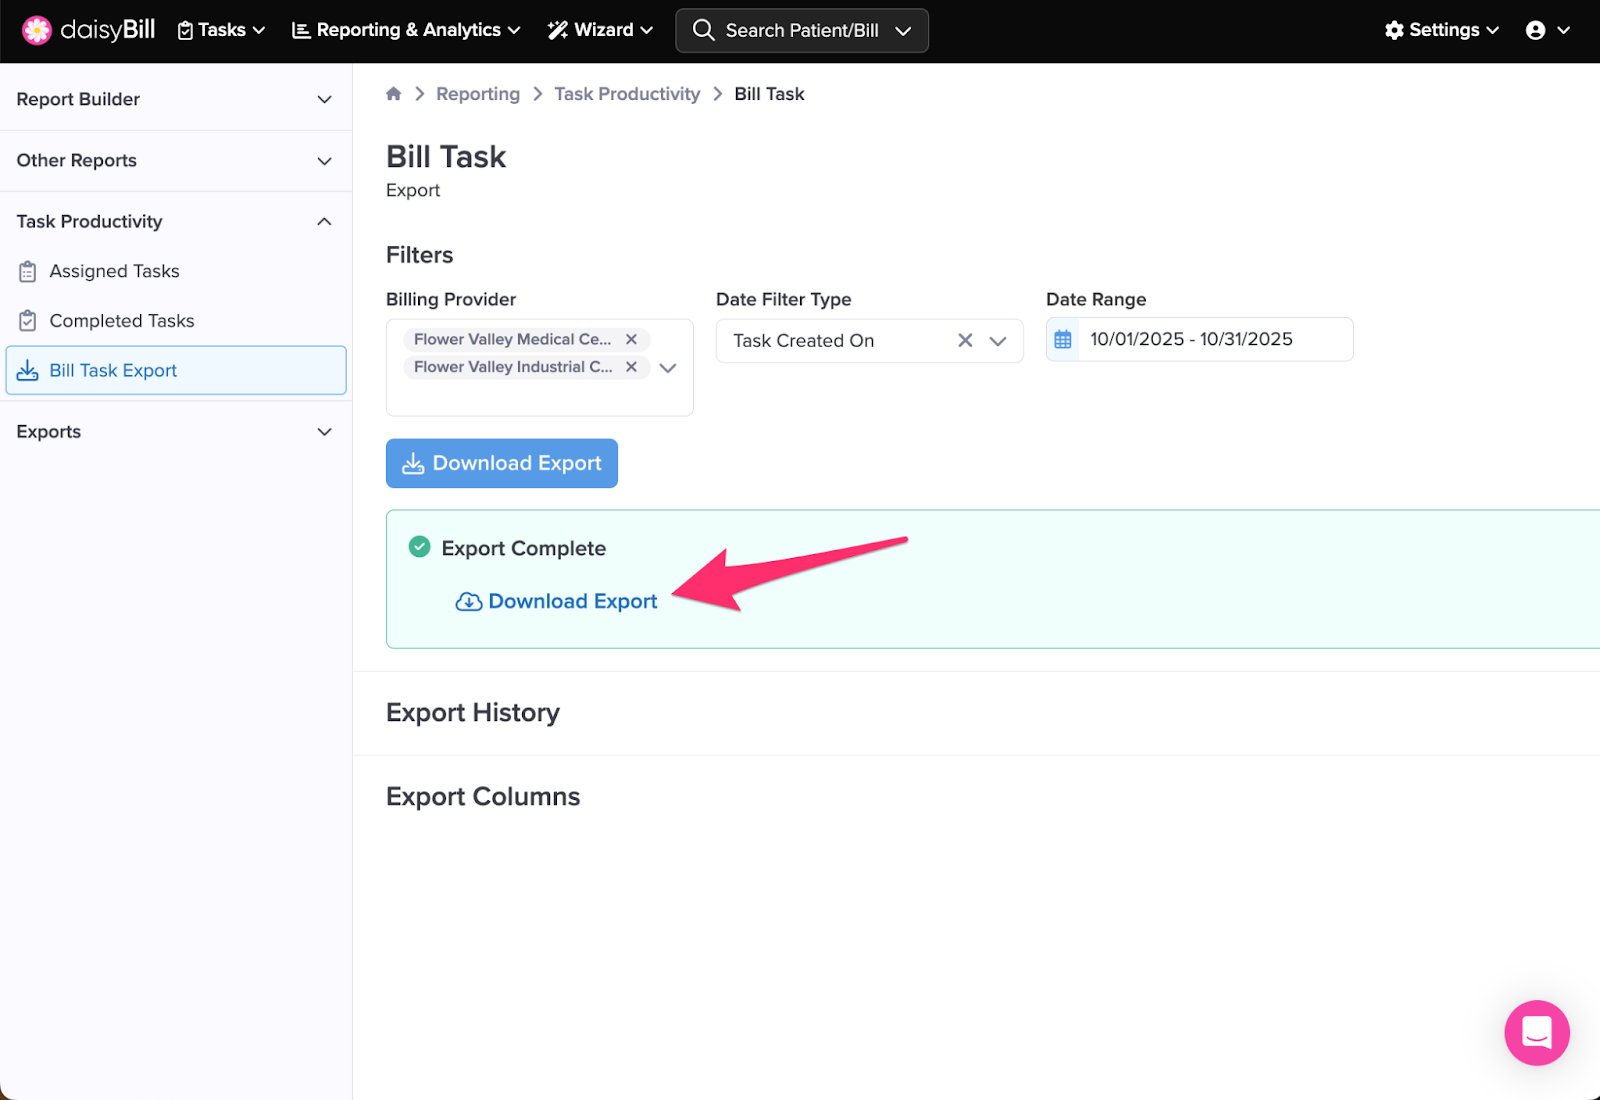This screenshot has width=1600, height=1100.
Task: Remove Flower Valley Industrial provider tag
Action: (631, 367)
